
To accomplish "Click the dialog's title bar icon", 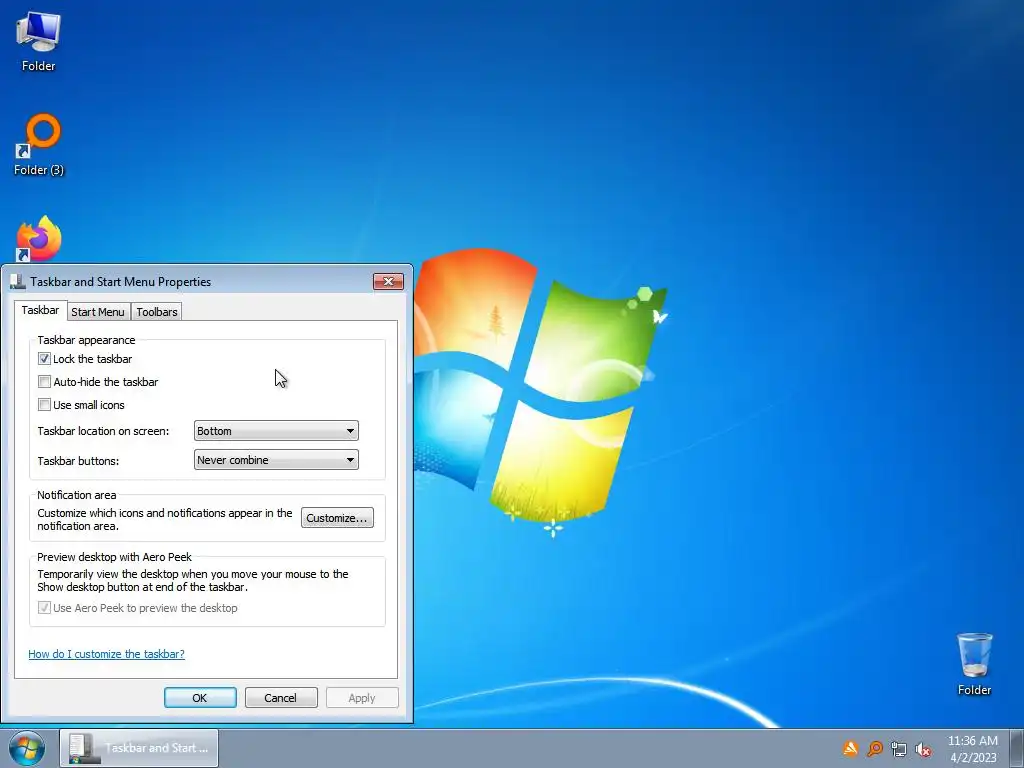I will coord(18,281).
